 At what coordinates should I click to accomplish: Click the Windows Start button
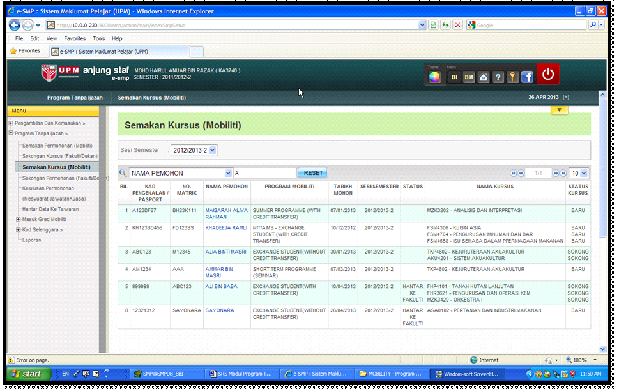(28, 374)
